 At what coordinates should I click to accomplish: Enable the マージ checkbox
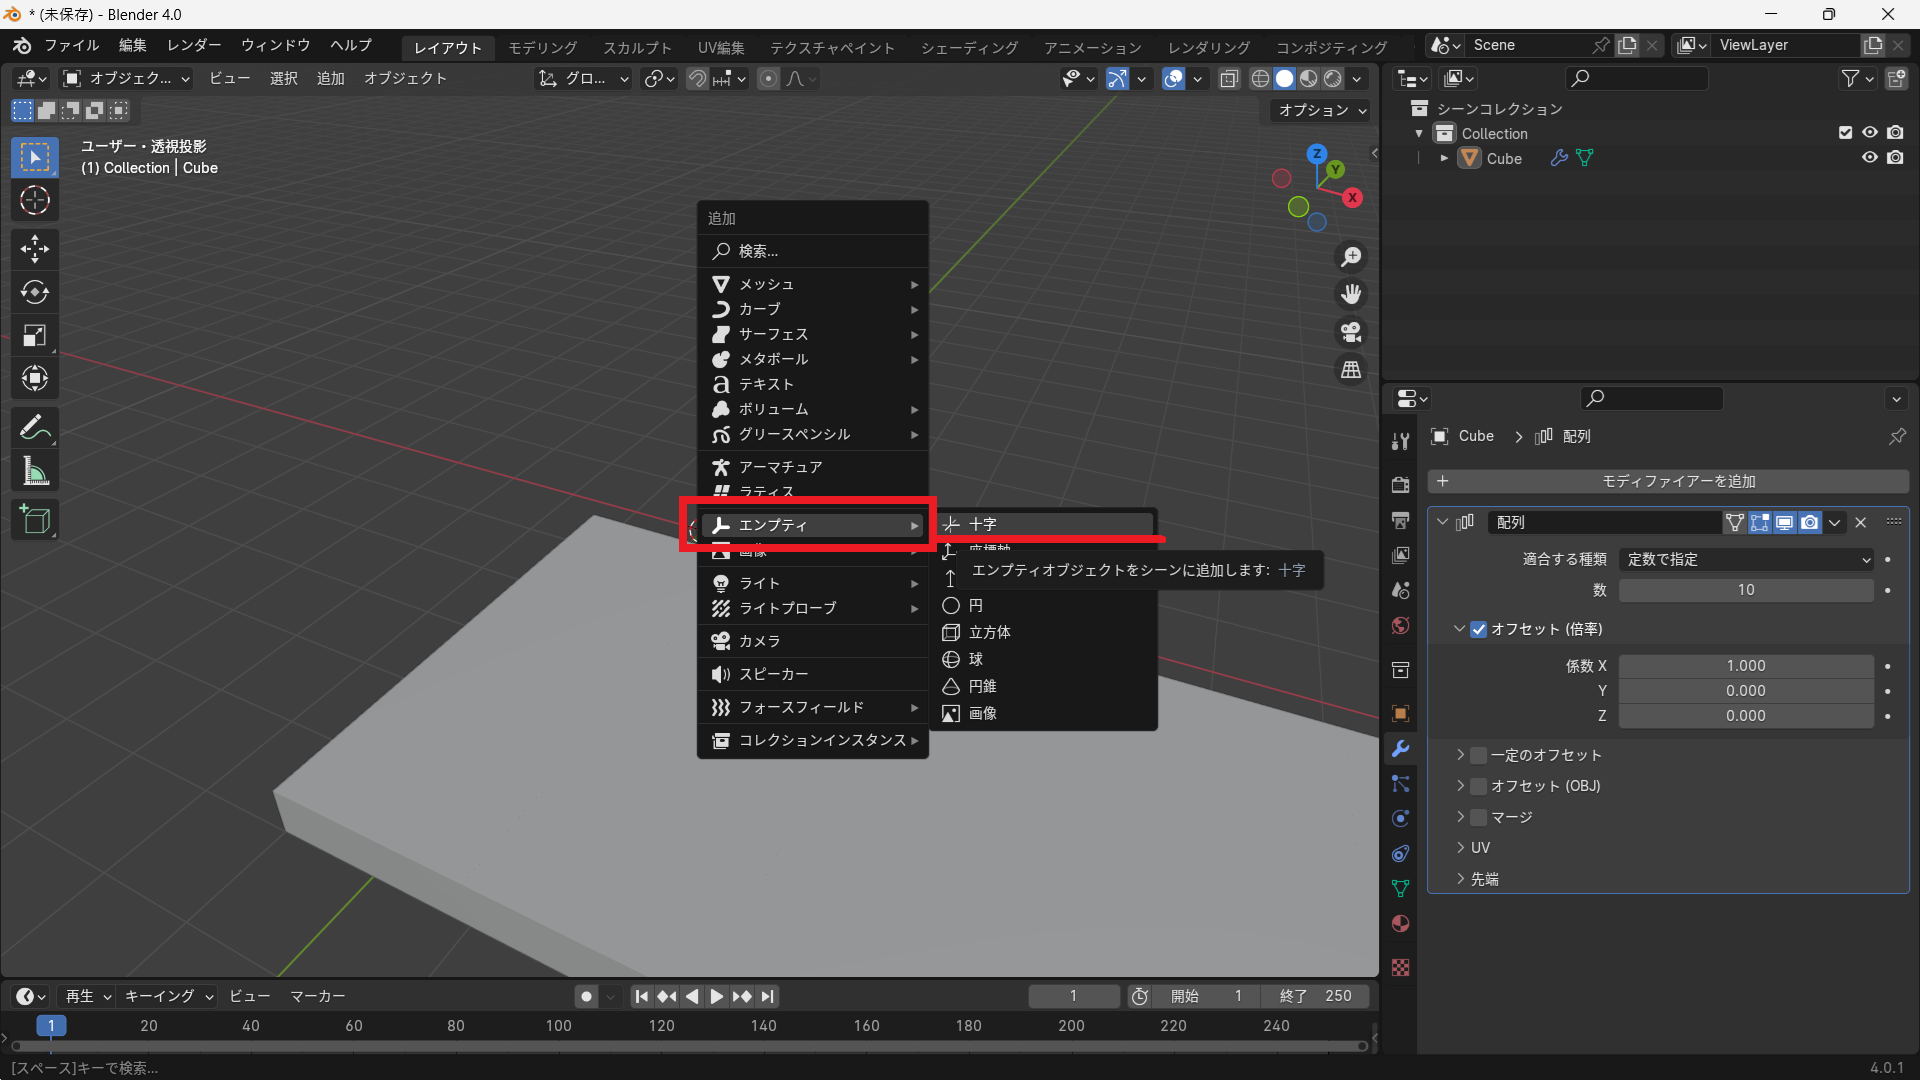click(x=1479, y=817)
